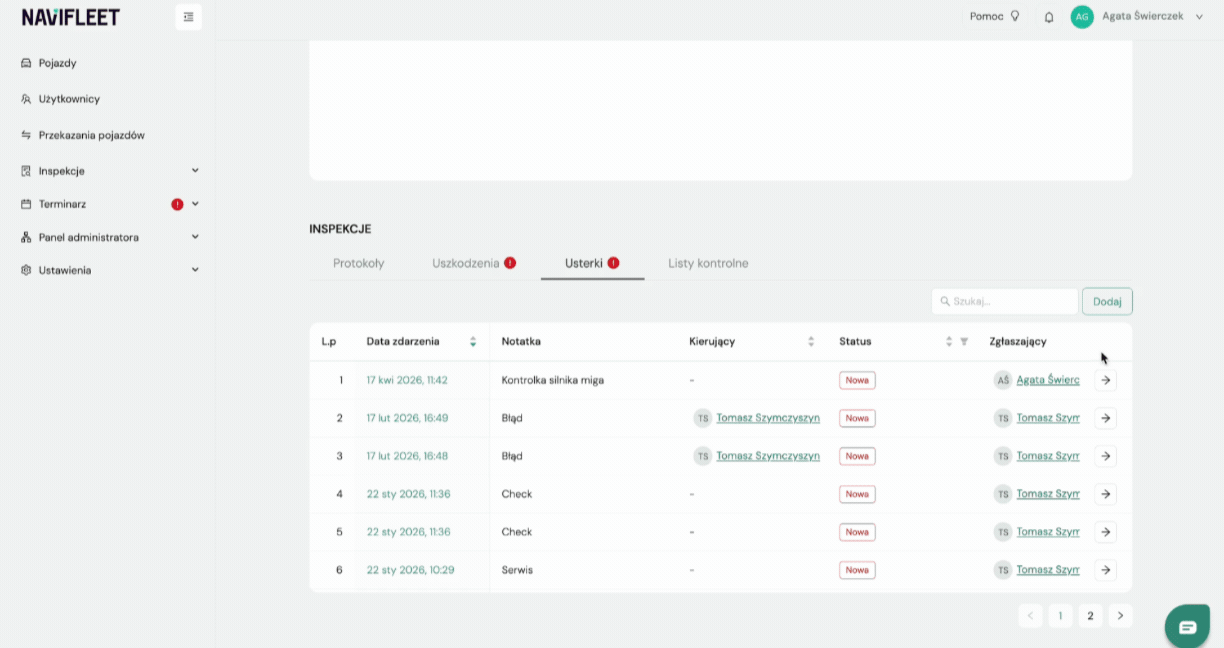Open details arrow for row 5 Check

1105,532
